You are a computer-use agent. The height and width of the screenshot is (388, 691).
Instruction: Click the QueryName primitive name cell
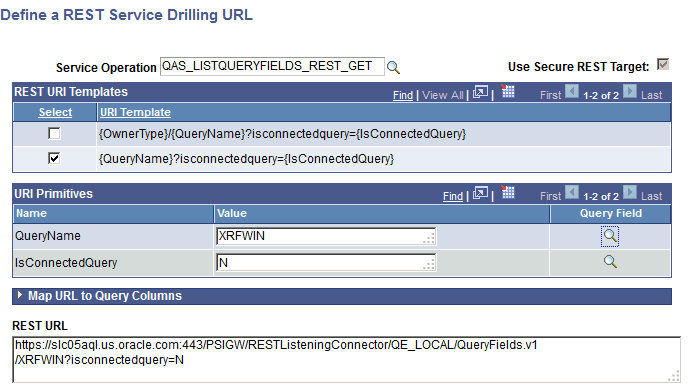pos(113,236)
